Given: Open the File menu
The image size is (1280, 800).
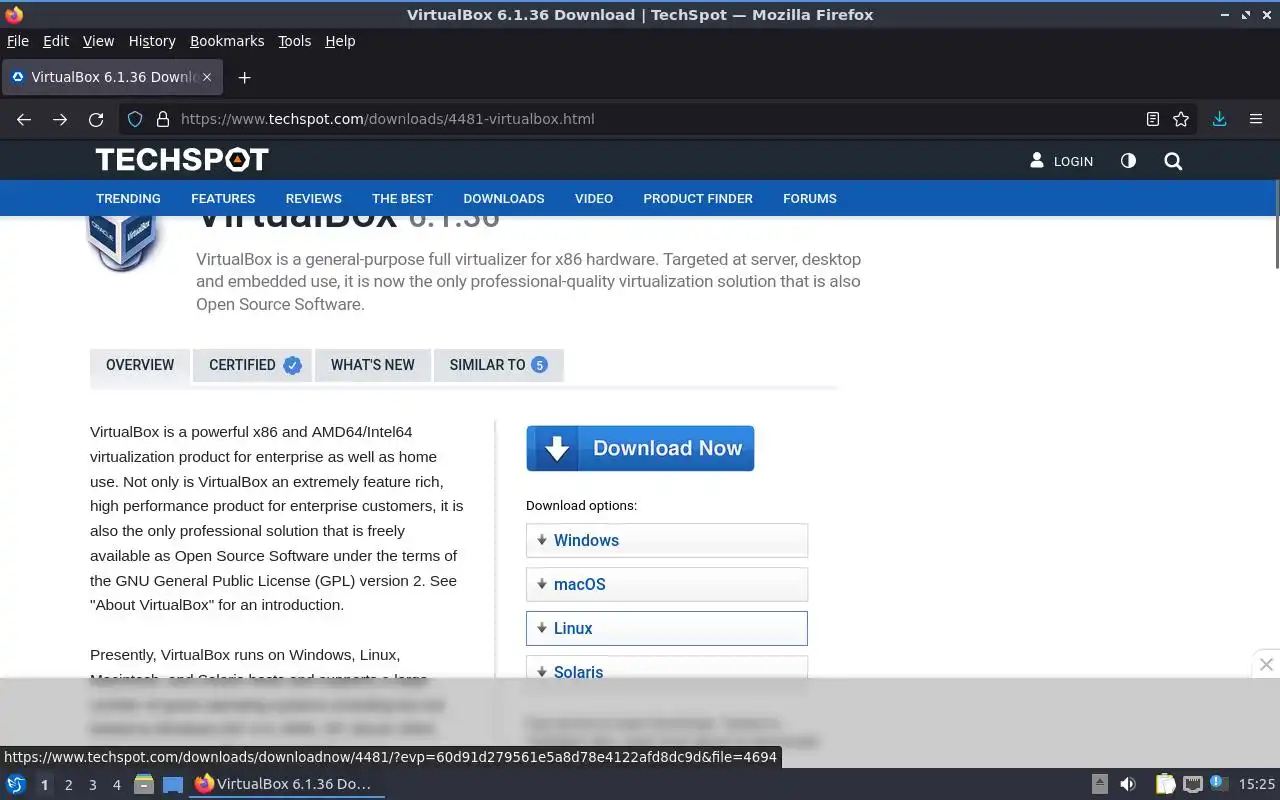Looking at the screenshot, I should tap(18, 41).
